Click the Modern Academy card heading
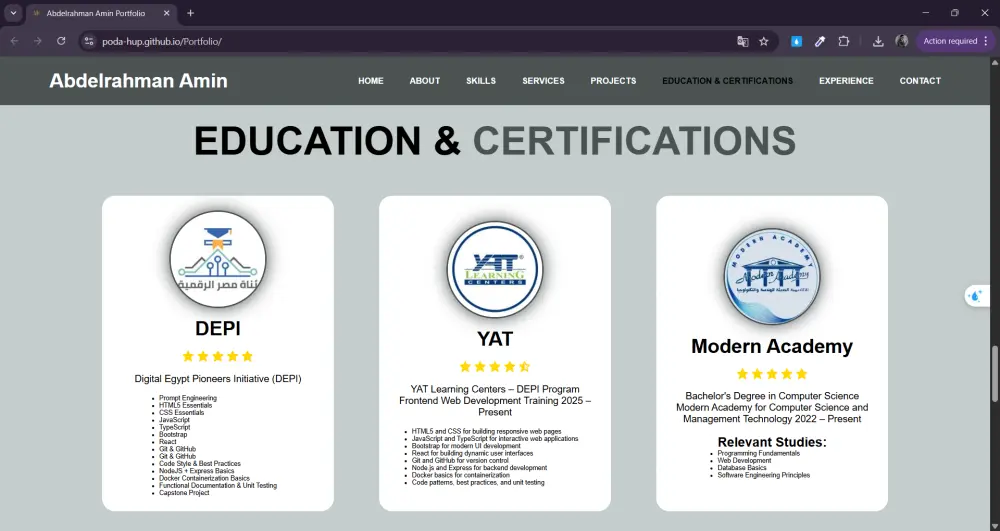This screenshot has width=1000, height=531. (x=772, y=346)
